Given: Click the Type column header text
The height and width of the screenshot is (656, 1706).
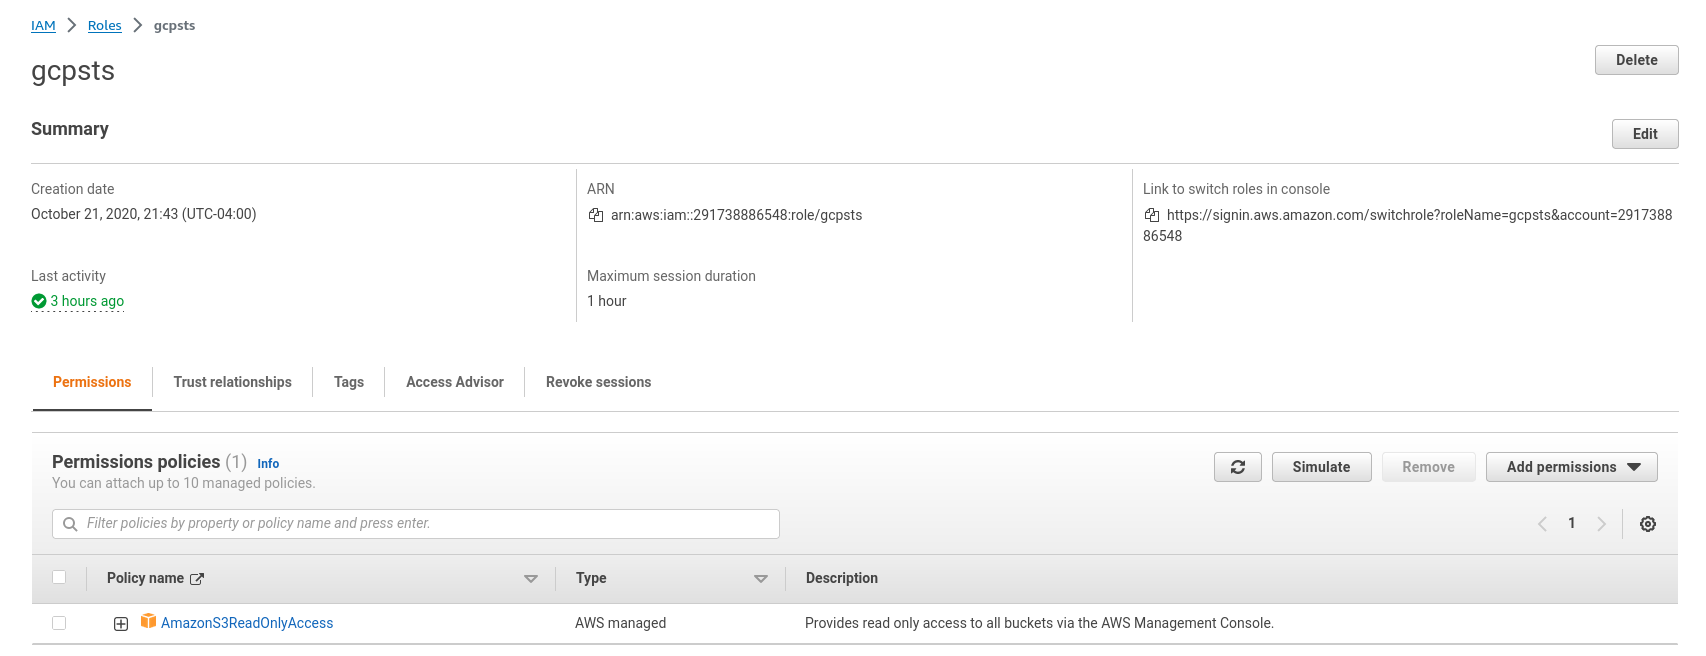Looking at the screenshot, I should pos(591,578).
